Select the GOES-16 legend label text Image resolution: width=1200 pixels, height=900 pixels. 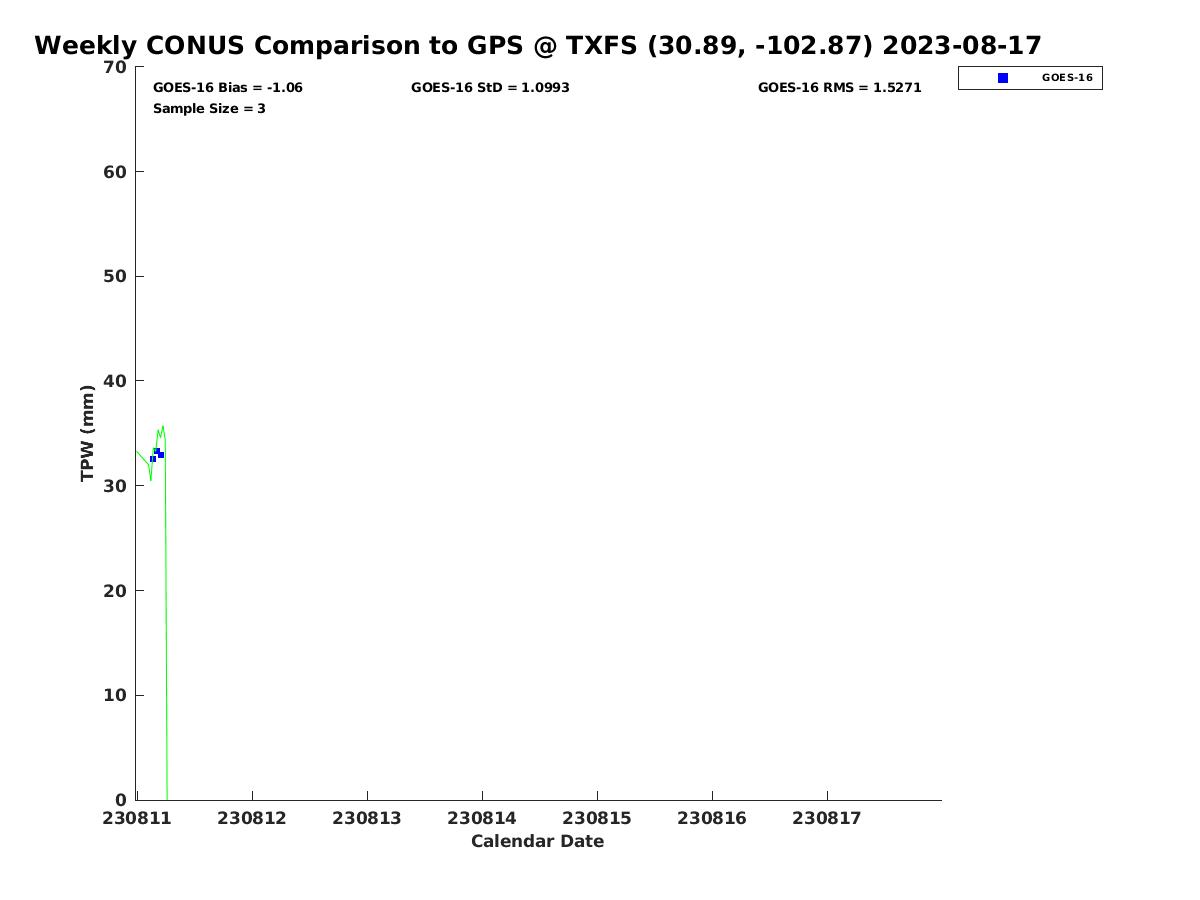point(1066,78)
